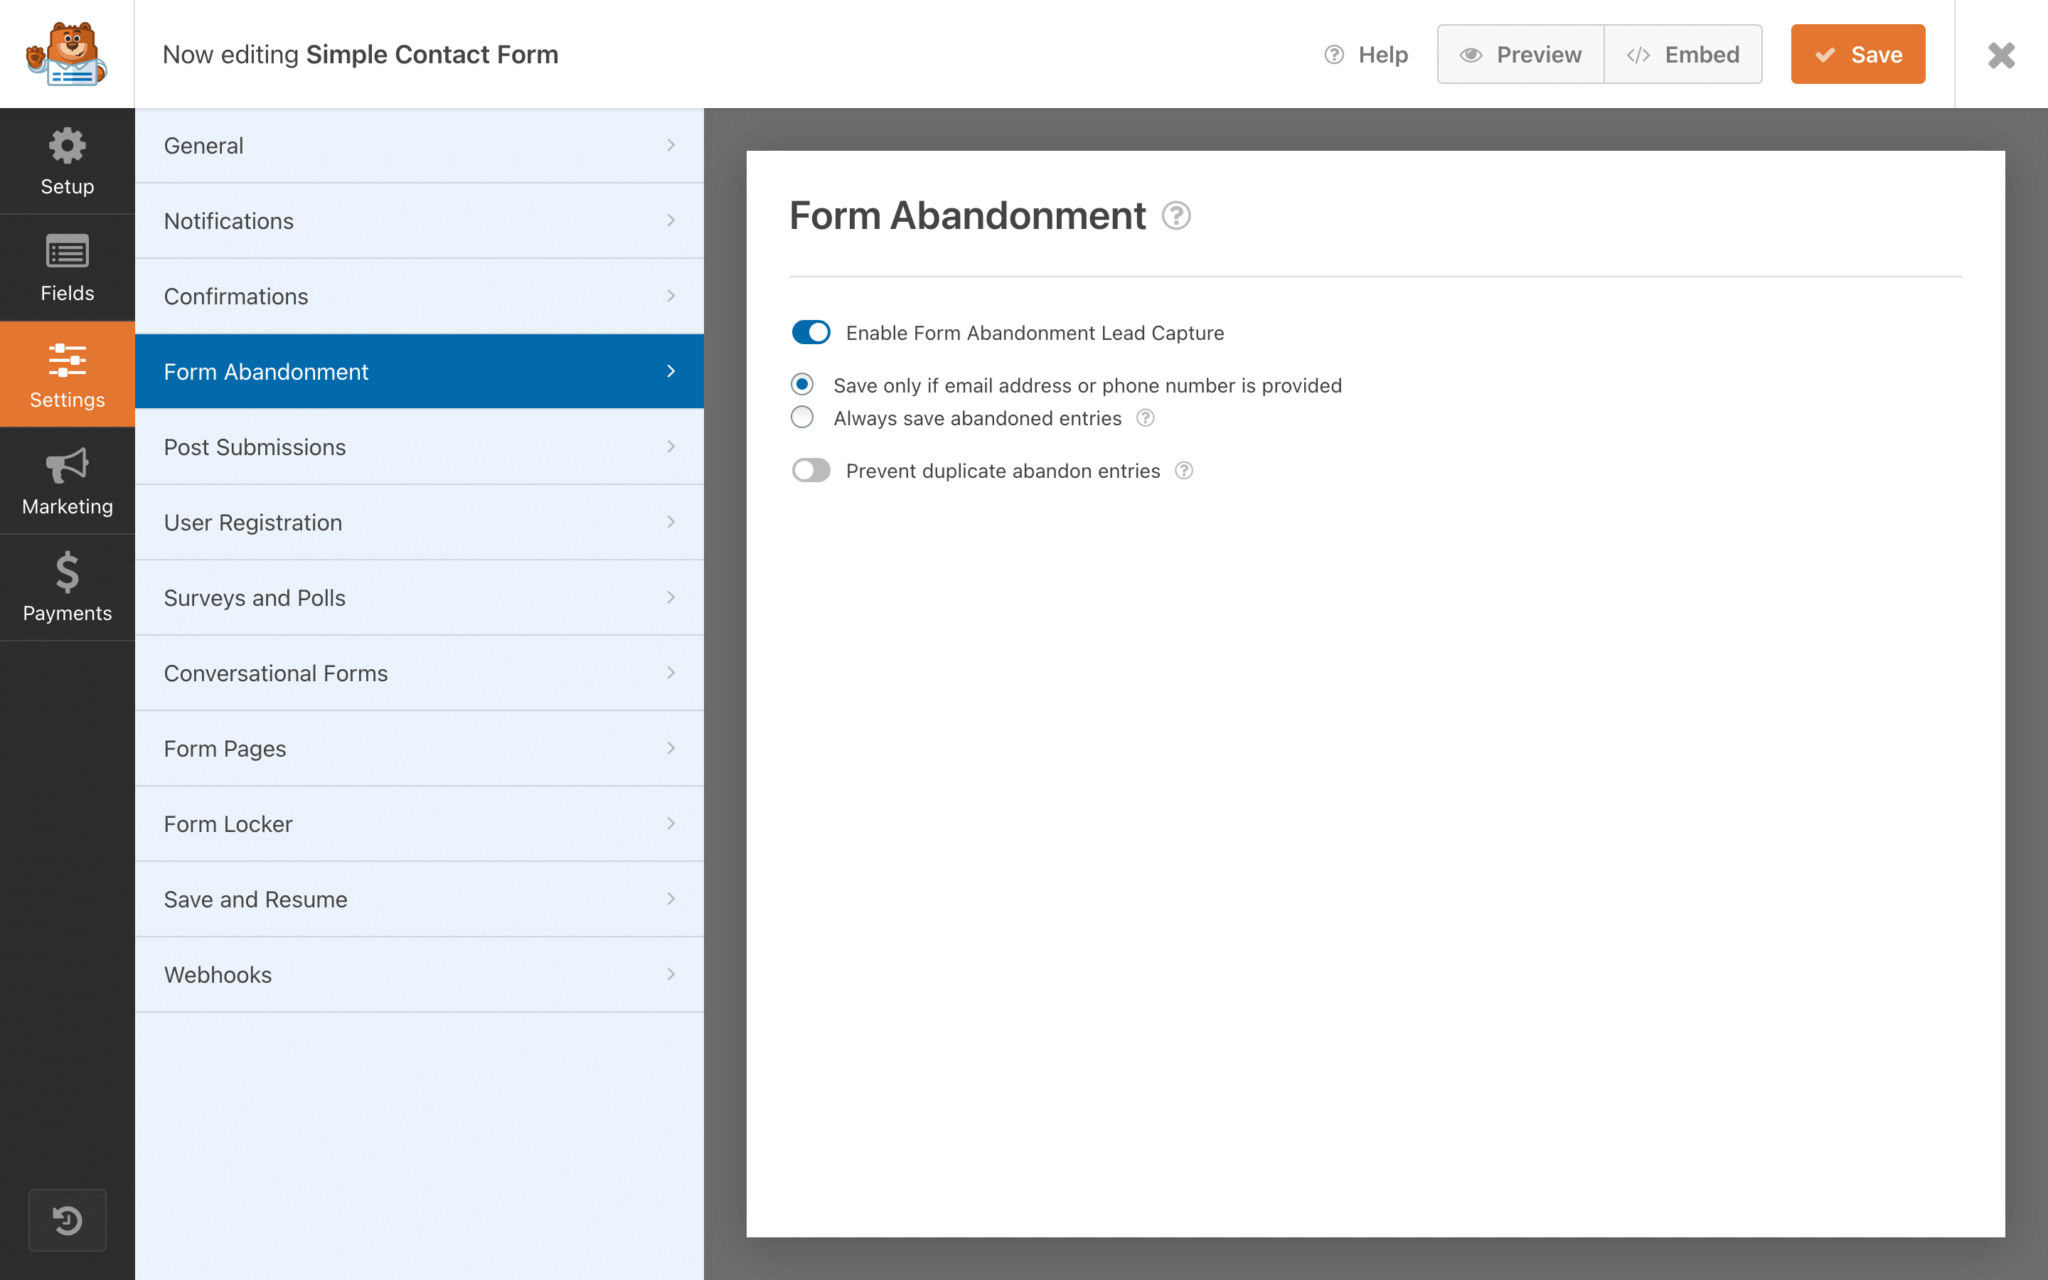Click the WPForms bear logo
This screenshot has width=2048, height=1280.
65,54
